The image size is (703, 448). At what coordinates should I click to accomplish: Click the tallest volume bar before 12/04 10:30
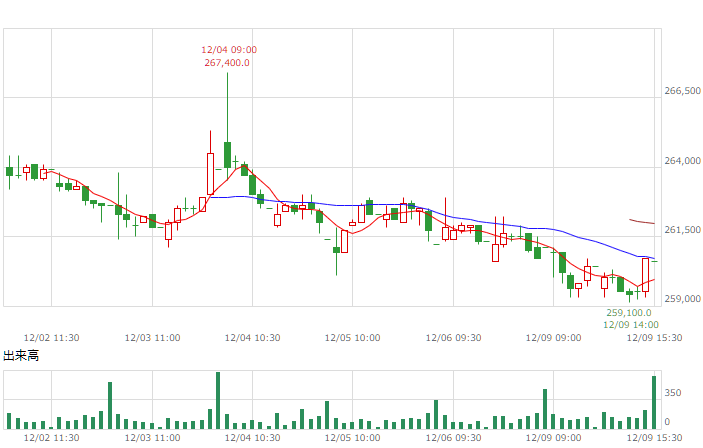(x=218, y=400)
